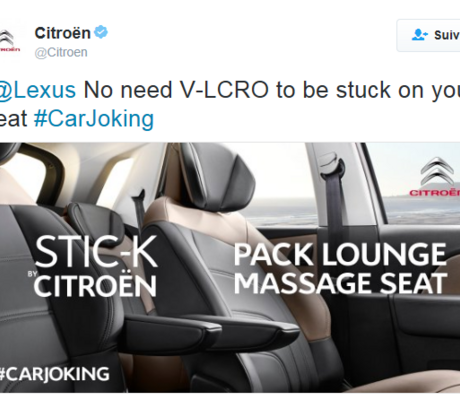Click the add-person icon in follow button
This screenshot has height=400, width=460.
coord(420,35)
